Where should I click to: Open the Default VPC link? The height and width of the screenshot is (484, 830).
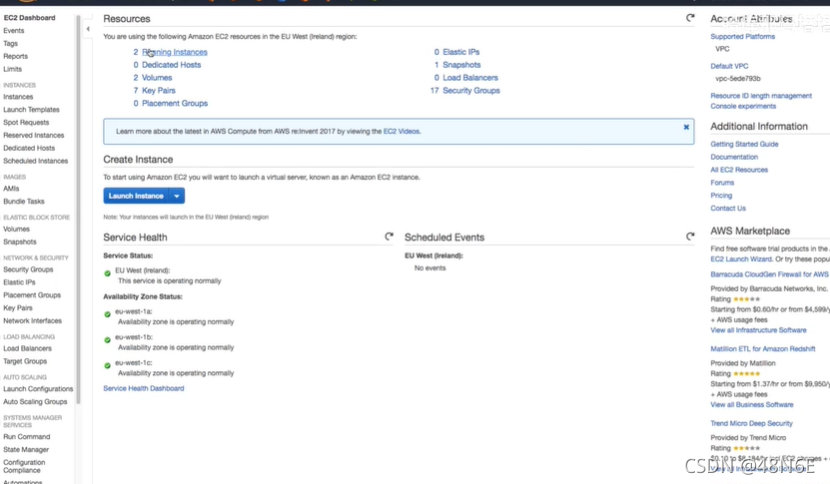tap(729, 66)
